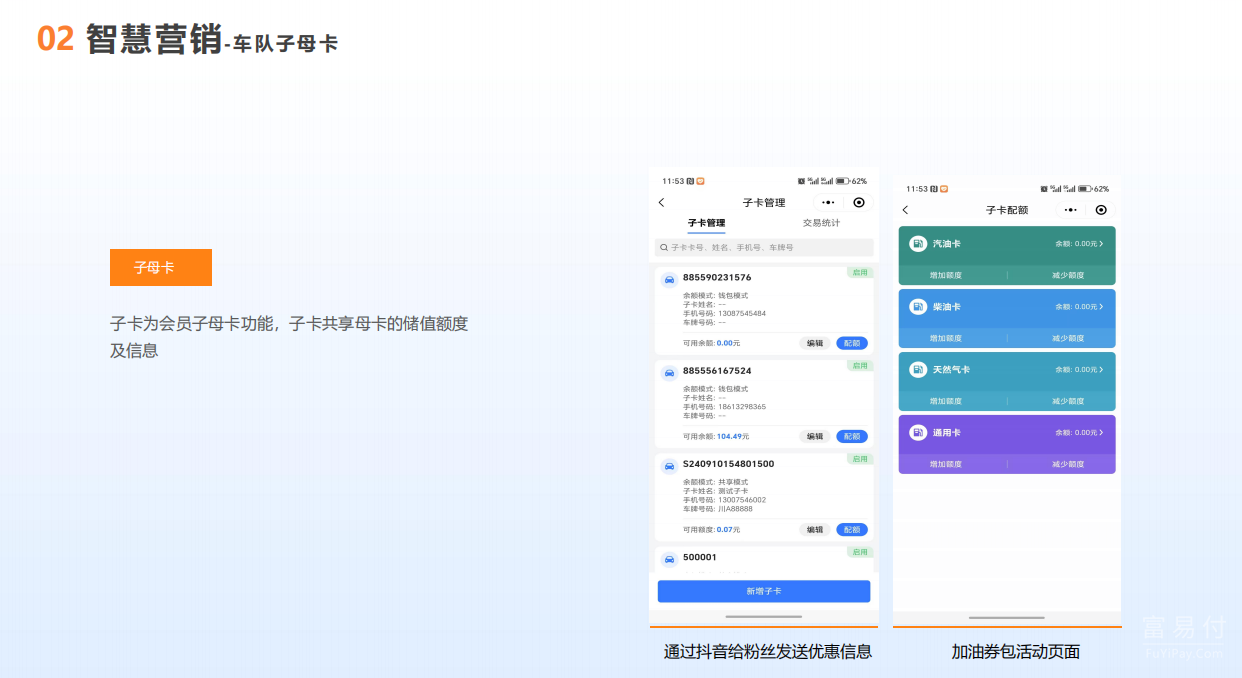Click the fuel pump icon on 柴油卡

point(918,307)
